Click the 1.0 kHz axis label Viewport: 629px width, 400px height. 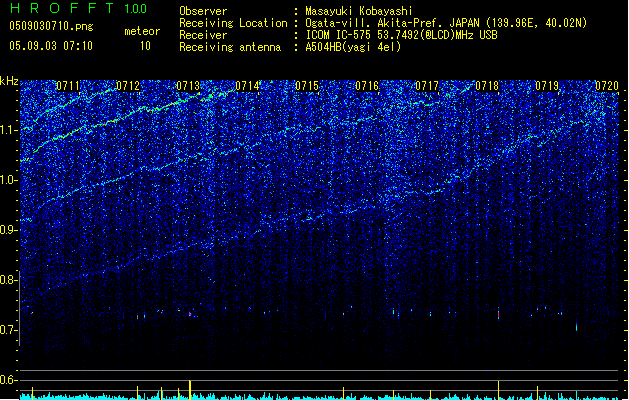9,180
